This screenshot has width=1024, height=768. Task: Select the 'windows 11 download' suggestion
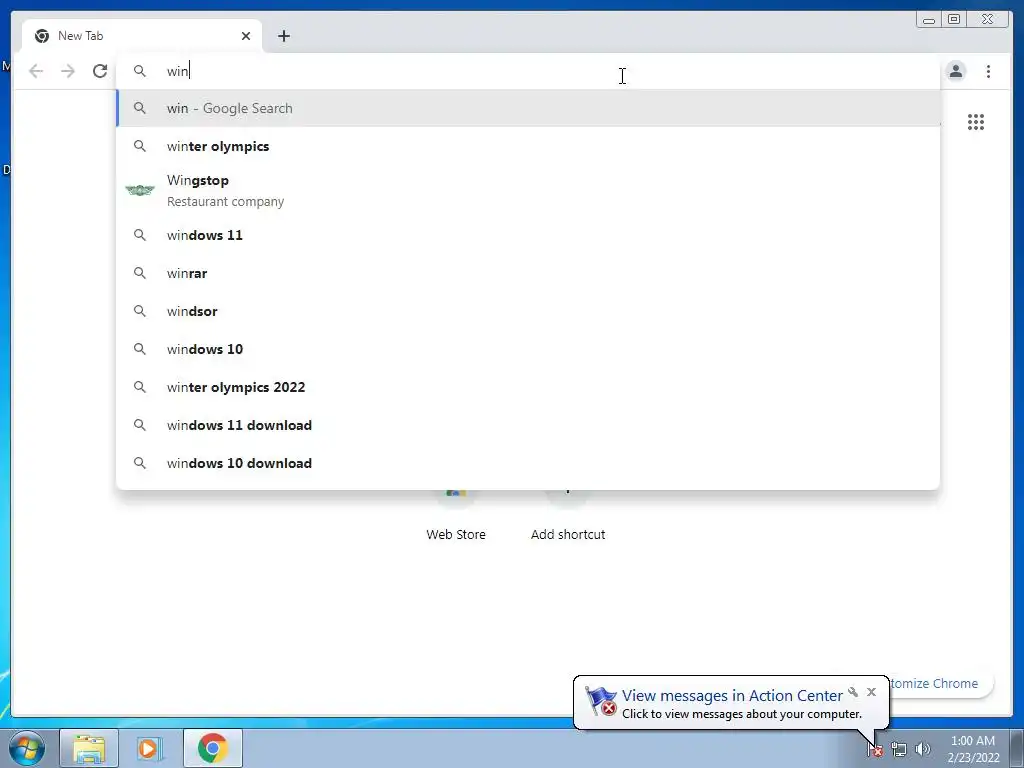(x=528, y=425)
